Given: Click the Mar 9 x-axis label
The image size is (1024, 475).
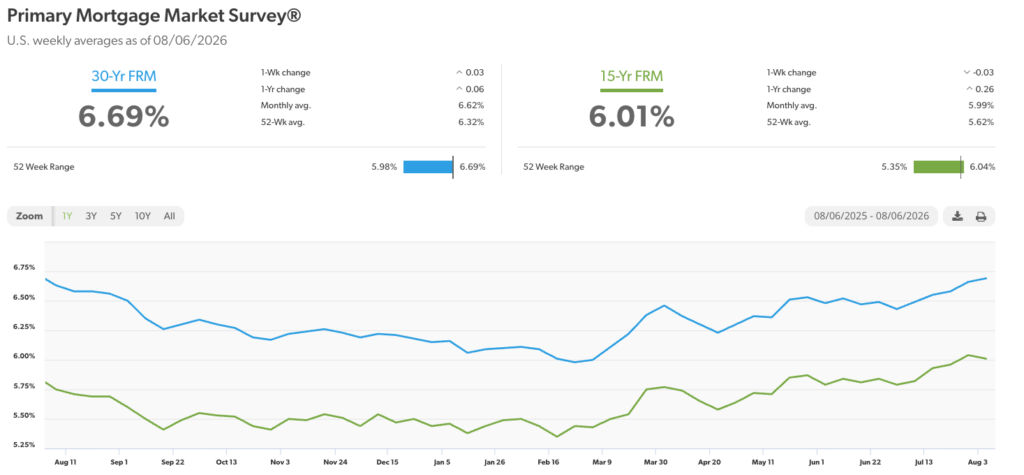Looking at the screenshot, I should pos(603,460).
